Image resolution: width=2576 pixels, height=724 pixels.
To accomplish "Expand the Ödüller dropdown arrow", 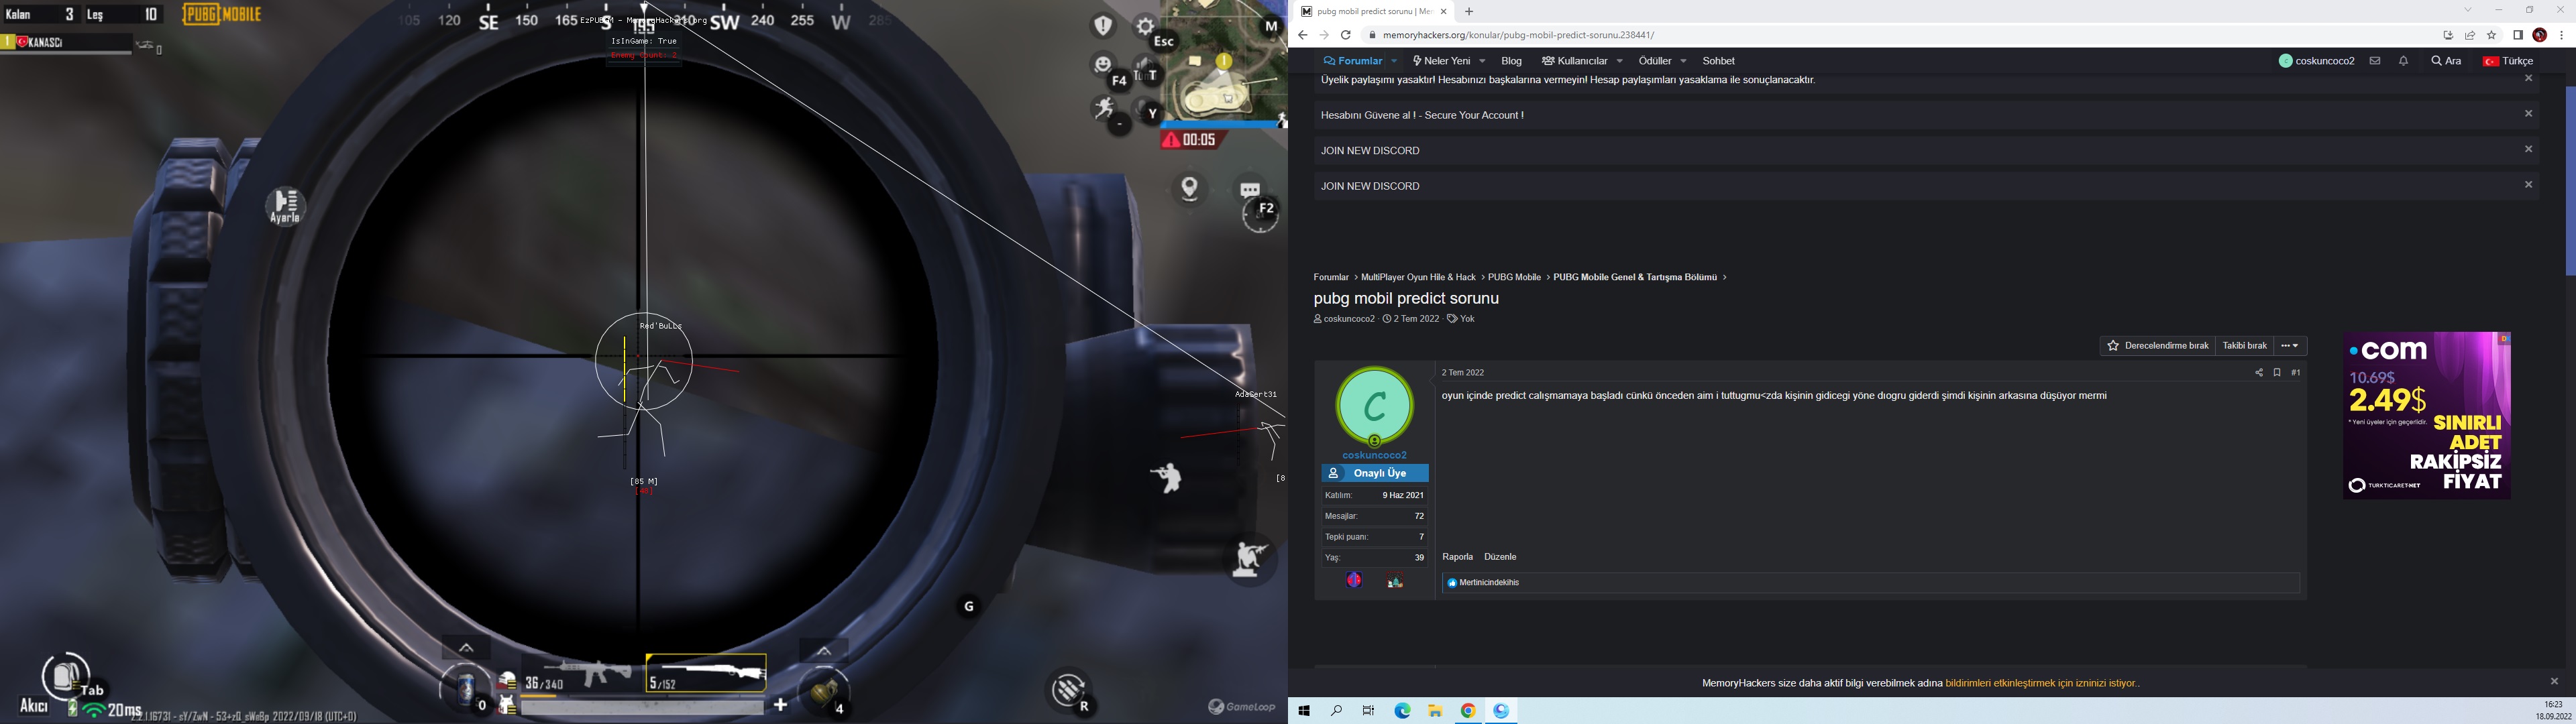I will click(x=1683, y=61).
